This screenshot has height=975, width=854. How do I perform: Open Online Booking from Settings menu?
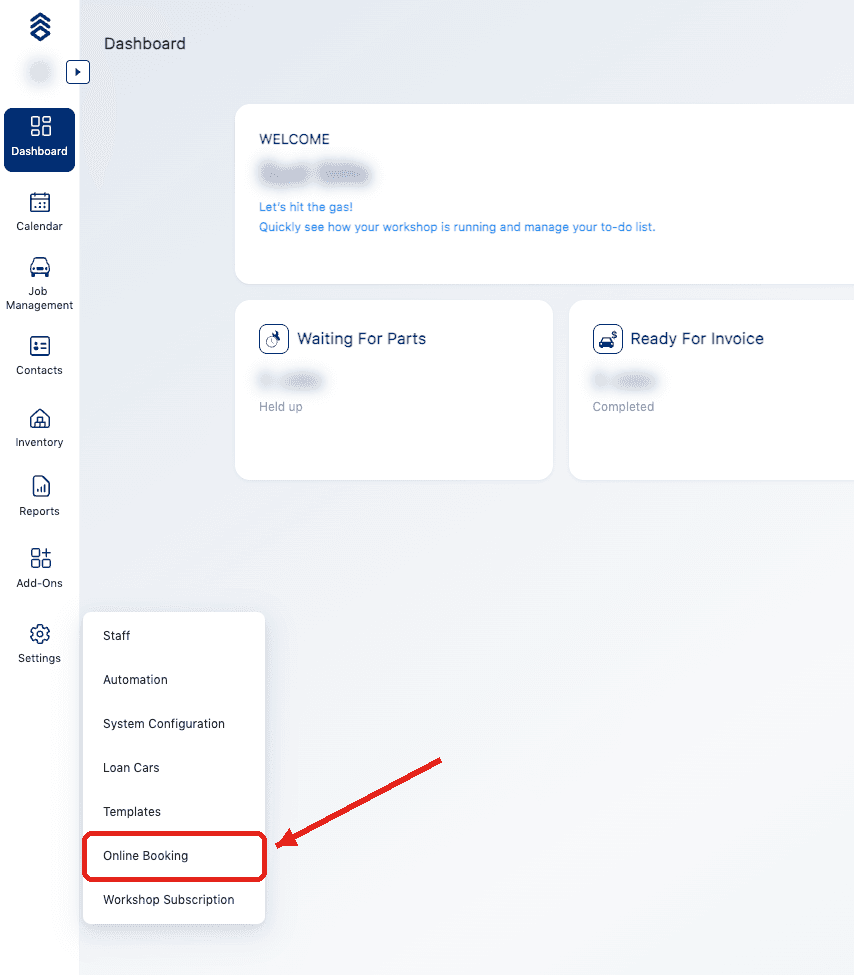174,856
